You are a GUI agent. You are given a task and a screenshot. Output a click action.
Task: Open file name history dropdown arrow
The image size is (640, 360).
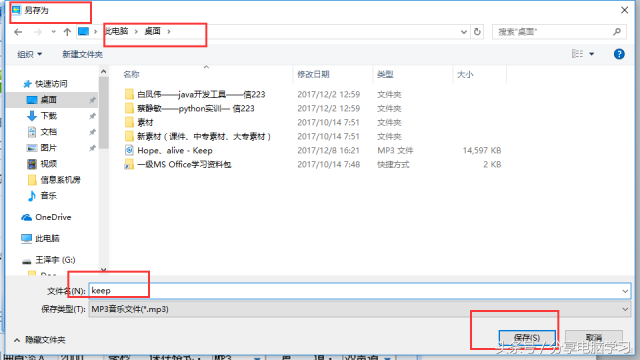tap(625, 291)
